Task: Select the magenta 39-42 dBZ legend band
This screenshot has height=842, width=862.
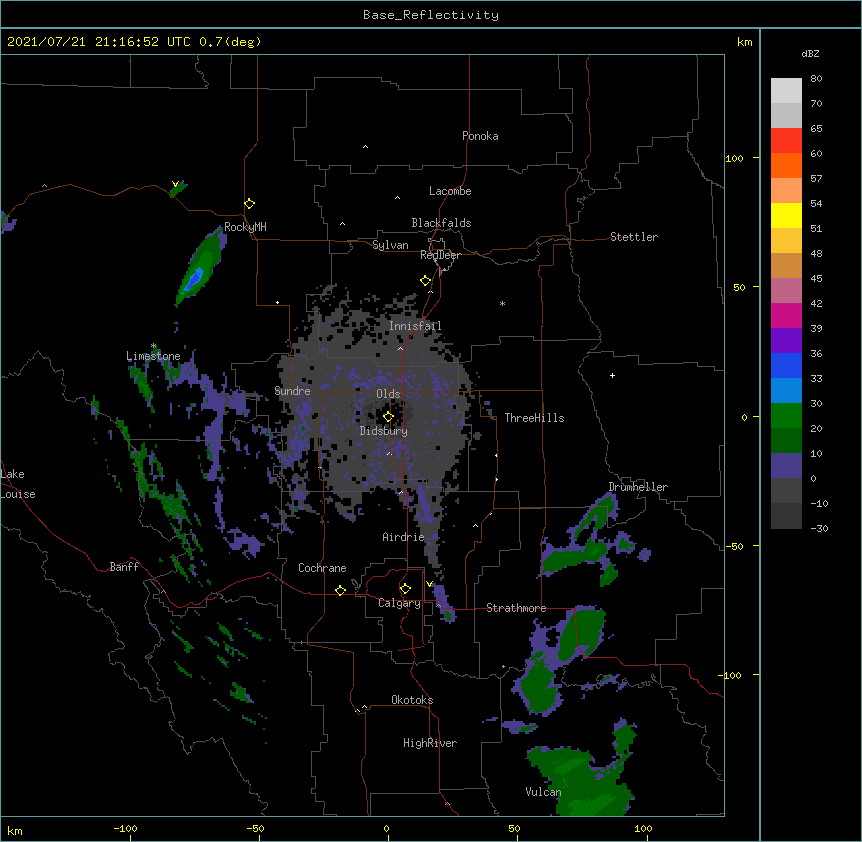Action: pyautogui.click(x=786, y=315)
